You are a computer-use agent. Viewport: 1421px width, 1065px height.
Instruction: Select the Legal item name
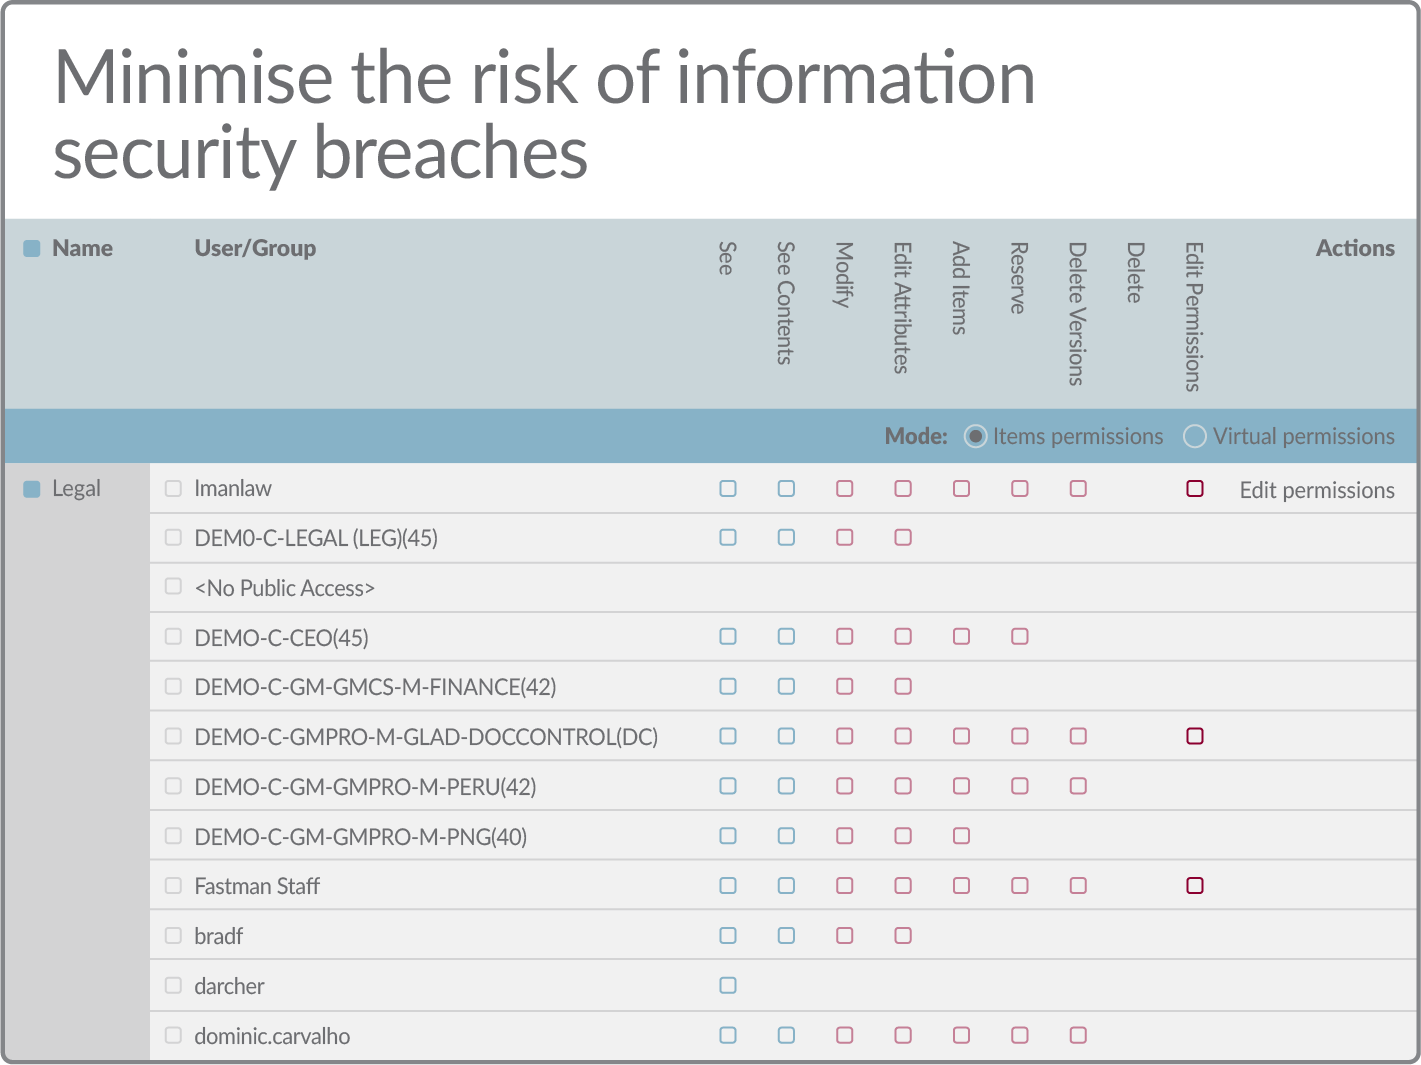point(76,489)
